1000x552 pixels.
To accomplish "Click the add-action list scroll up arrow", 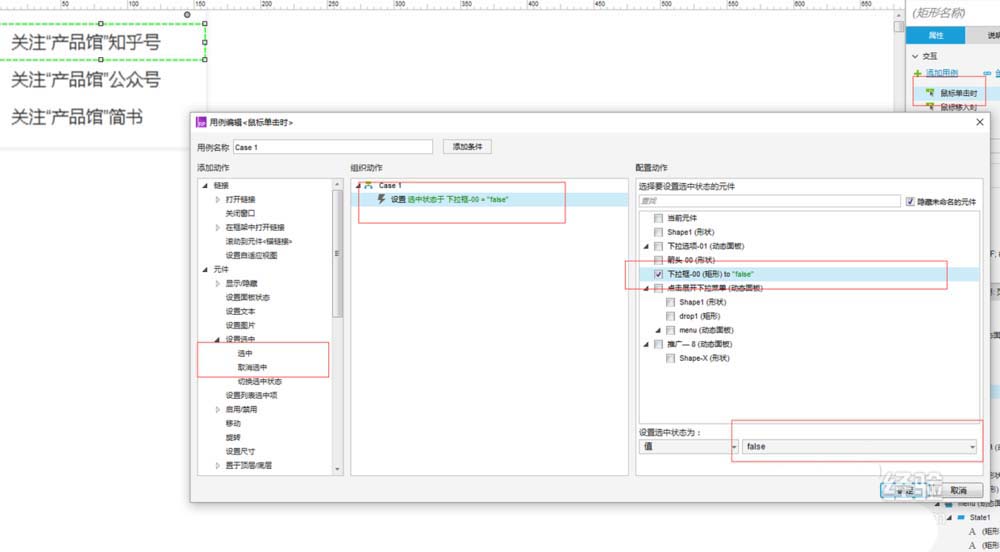I will [x=337, y=184].
